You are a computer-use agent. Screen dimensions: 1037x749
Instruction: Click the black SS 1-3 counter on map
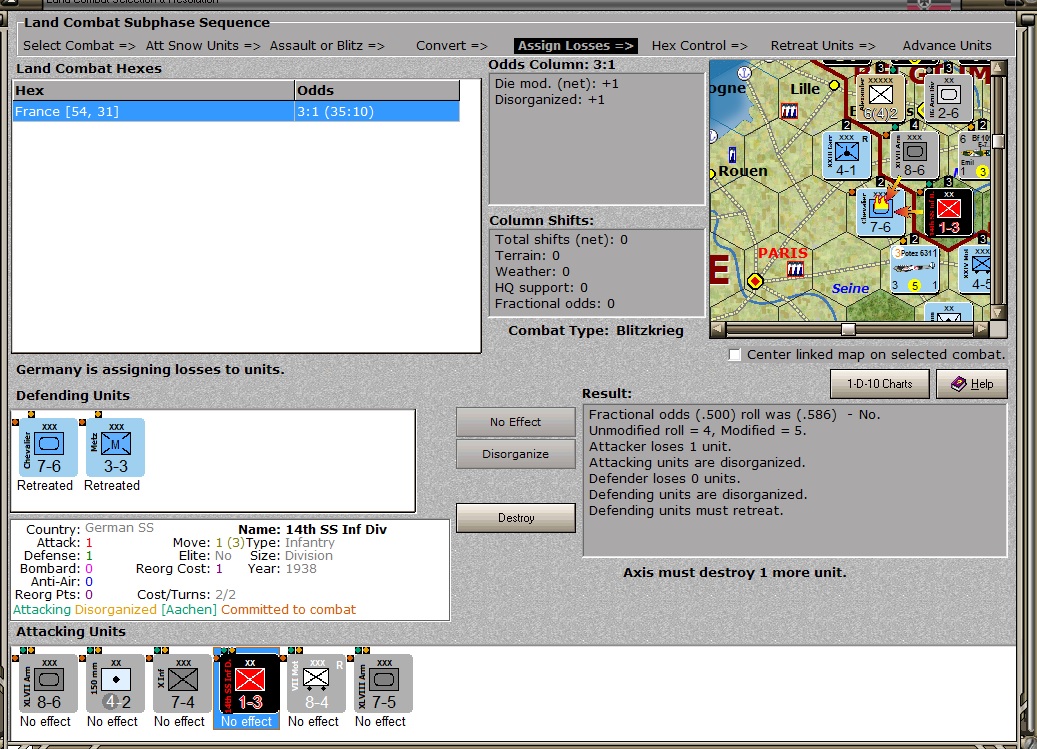pyautogui.click(x=948, y=212)
